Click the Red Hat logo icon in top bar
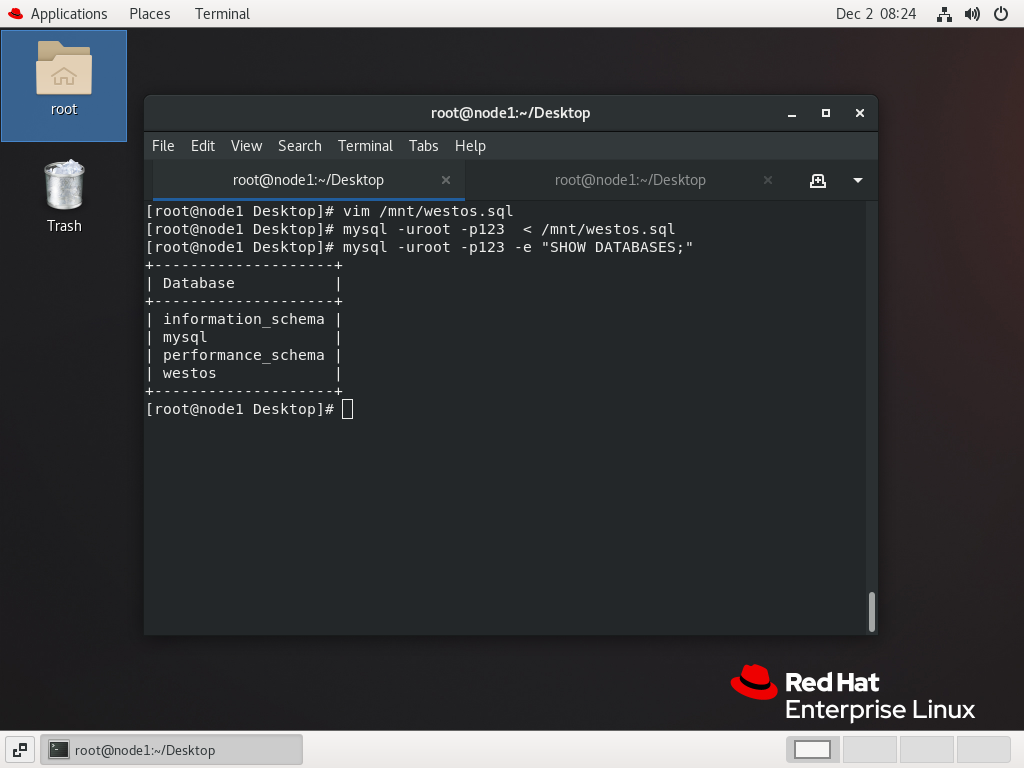1024x768 pixels. tap(16, 14)
